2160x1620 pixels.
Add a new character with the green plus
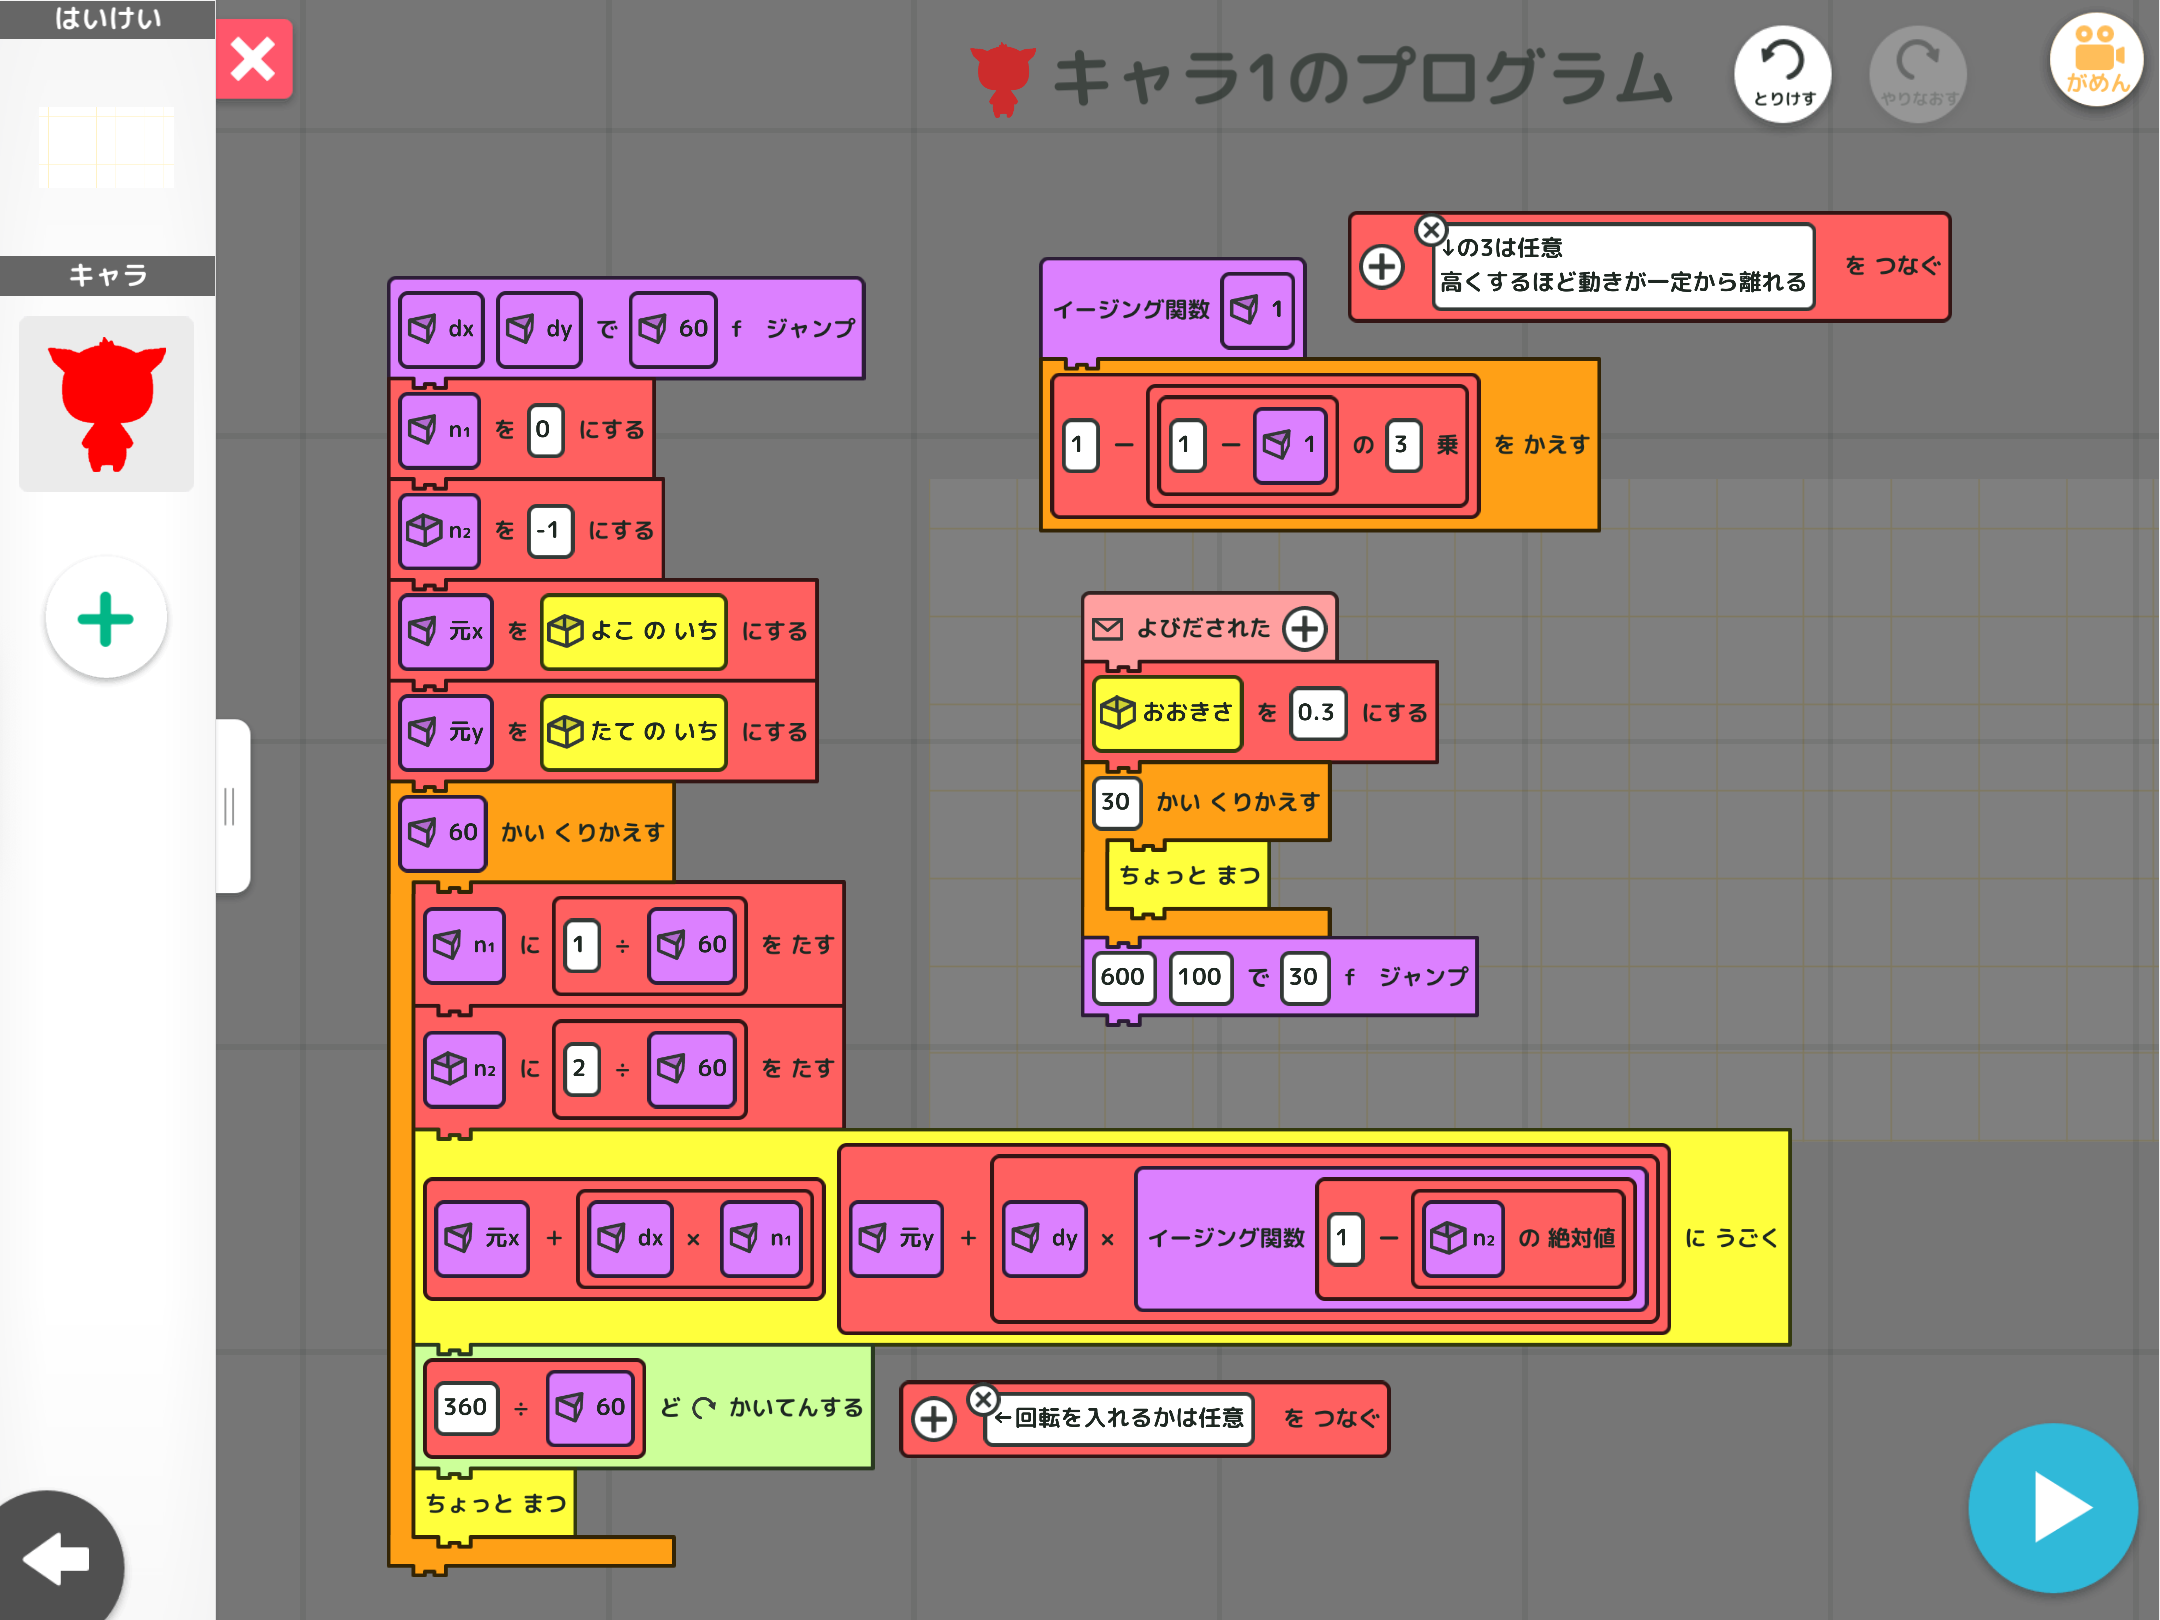coord(106,618)
